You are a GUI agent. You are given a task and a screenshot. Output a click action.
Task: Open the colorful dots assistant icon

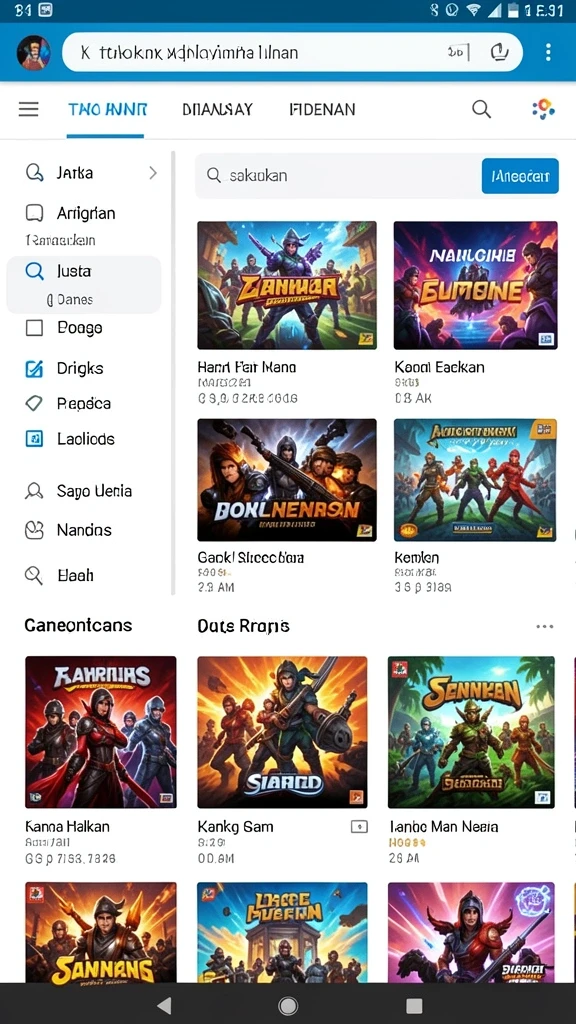click(543, 109)
